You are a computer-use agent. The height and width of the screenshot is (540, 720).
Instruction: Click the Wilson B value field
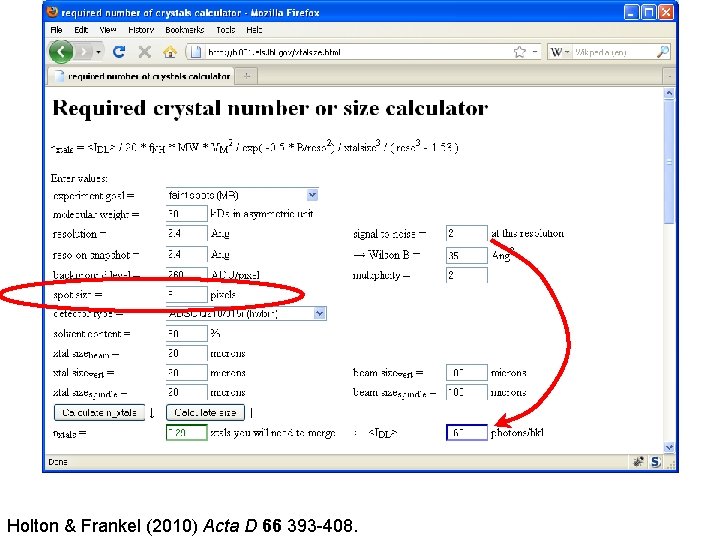click(x=467, y=255)
